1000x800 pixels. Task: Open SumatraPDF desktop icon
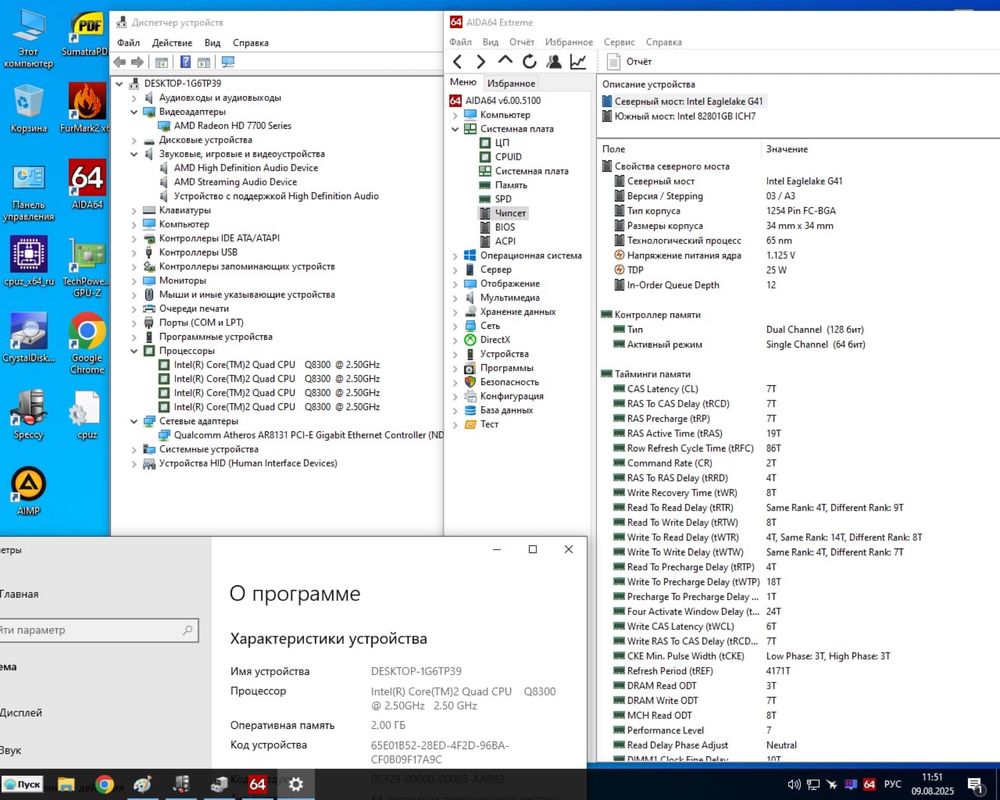pos(87,34)
